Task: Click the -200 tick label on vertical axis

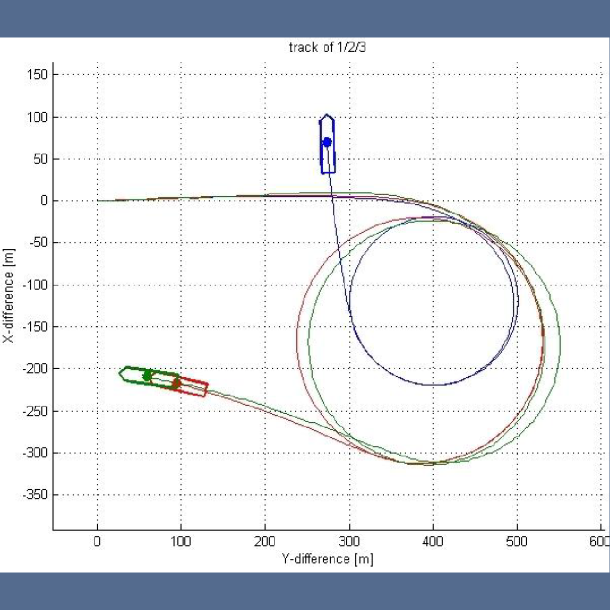Action: (x=34, y=369)
